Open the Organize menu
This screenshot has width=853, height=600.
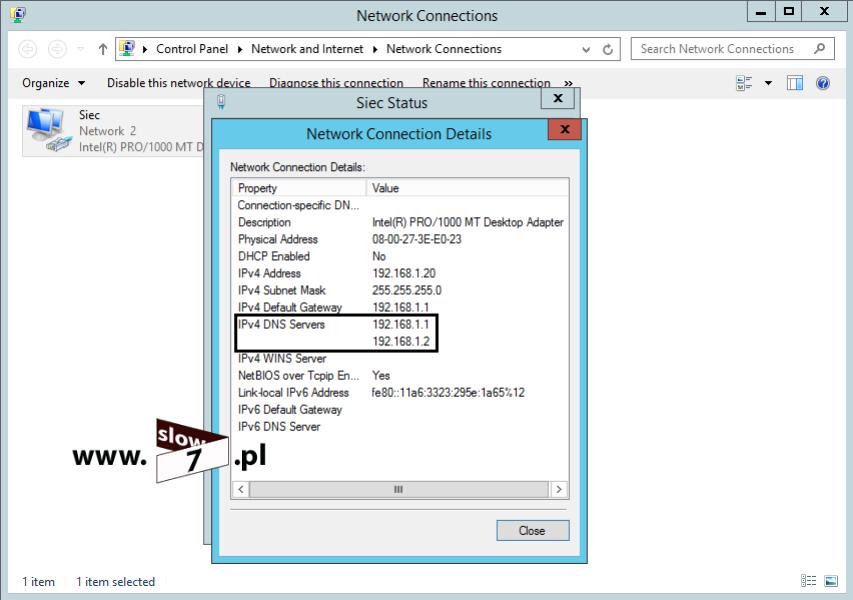(x=53, y=83)
